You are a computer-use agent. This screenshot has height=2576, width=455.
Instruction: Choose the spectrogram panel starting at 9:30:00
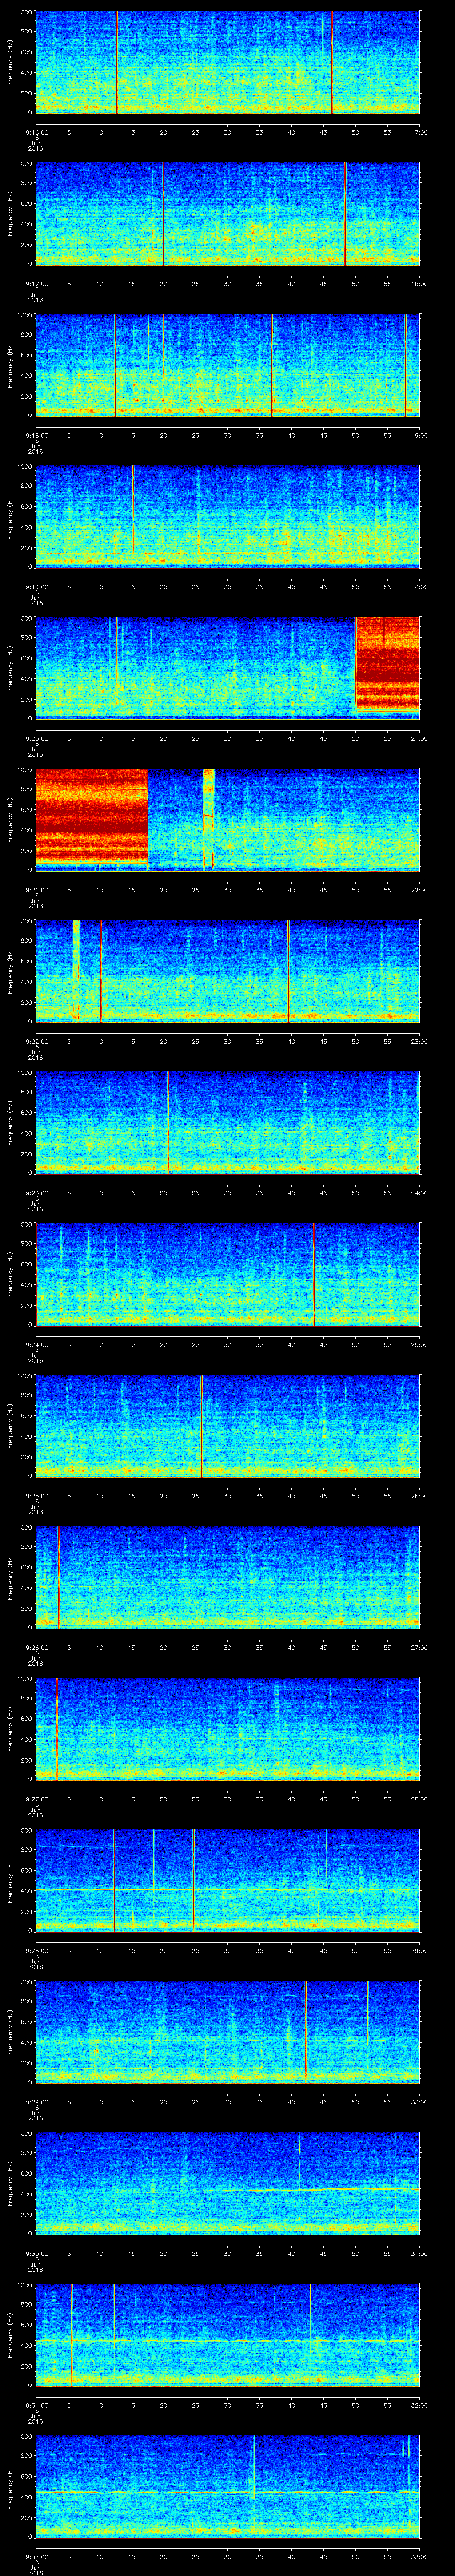[228, 2183]
